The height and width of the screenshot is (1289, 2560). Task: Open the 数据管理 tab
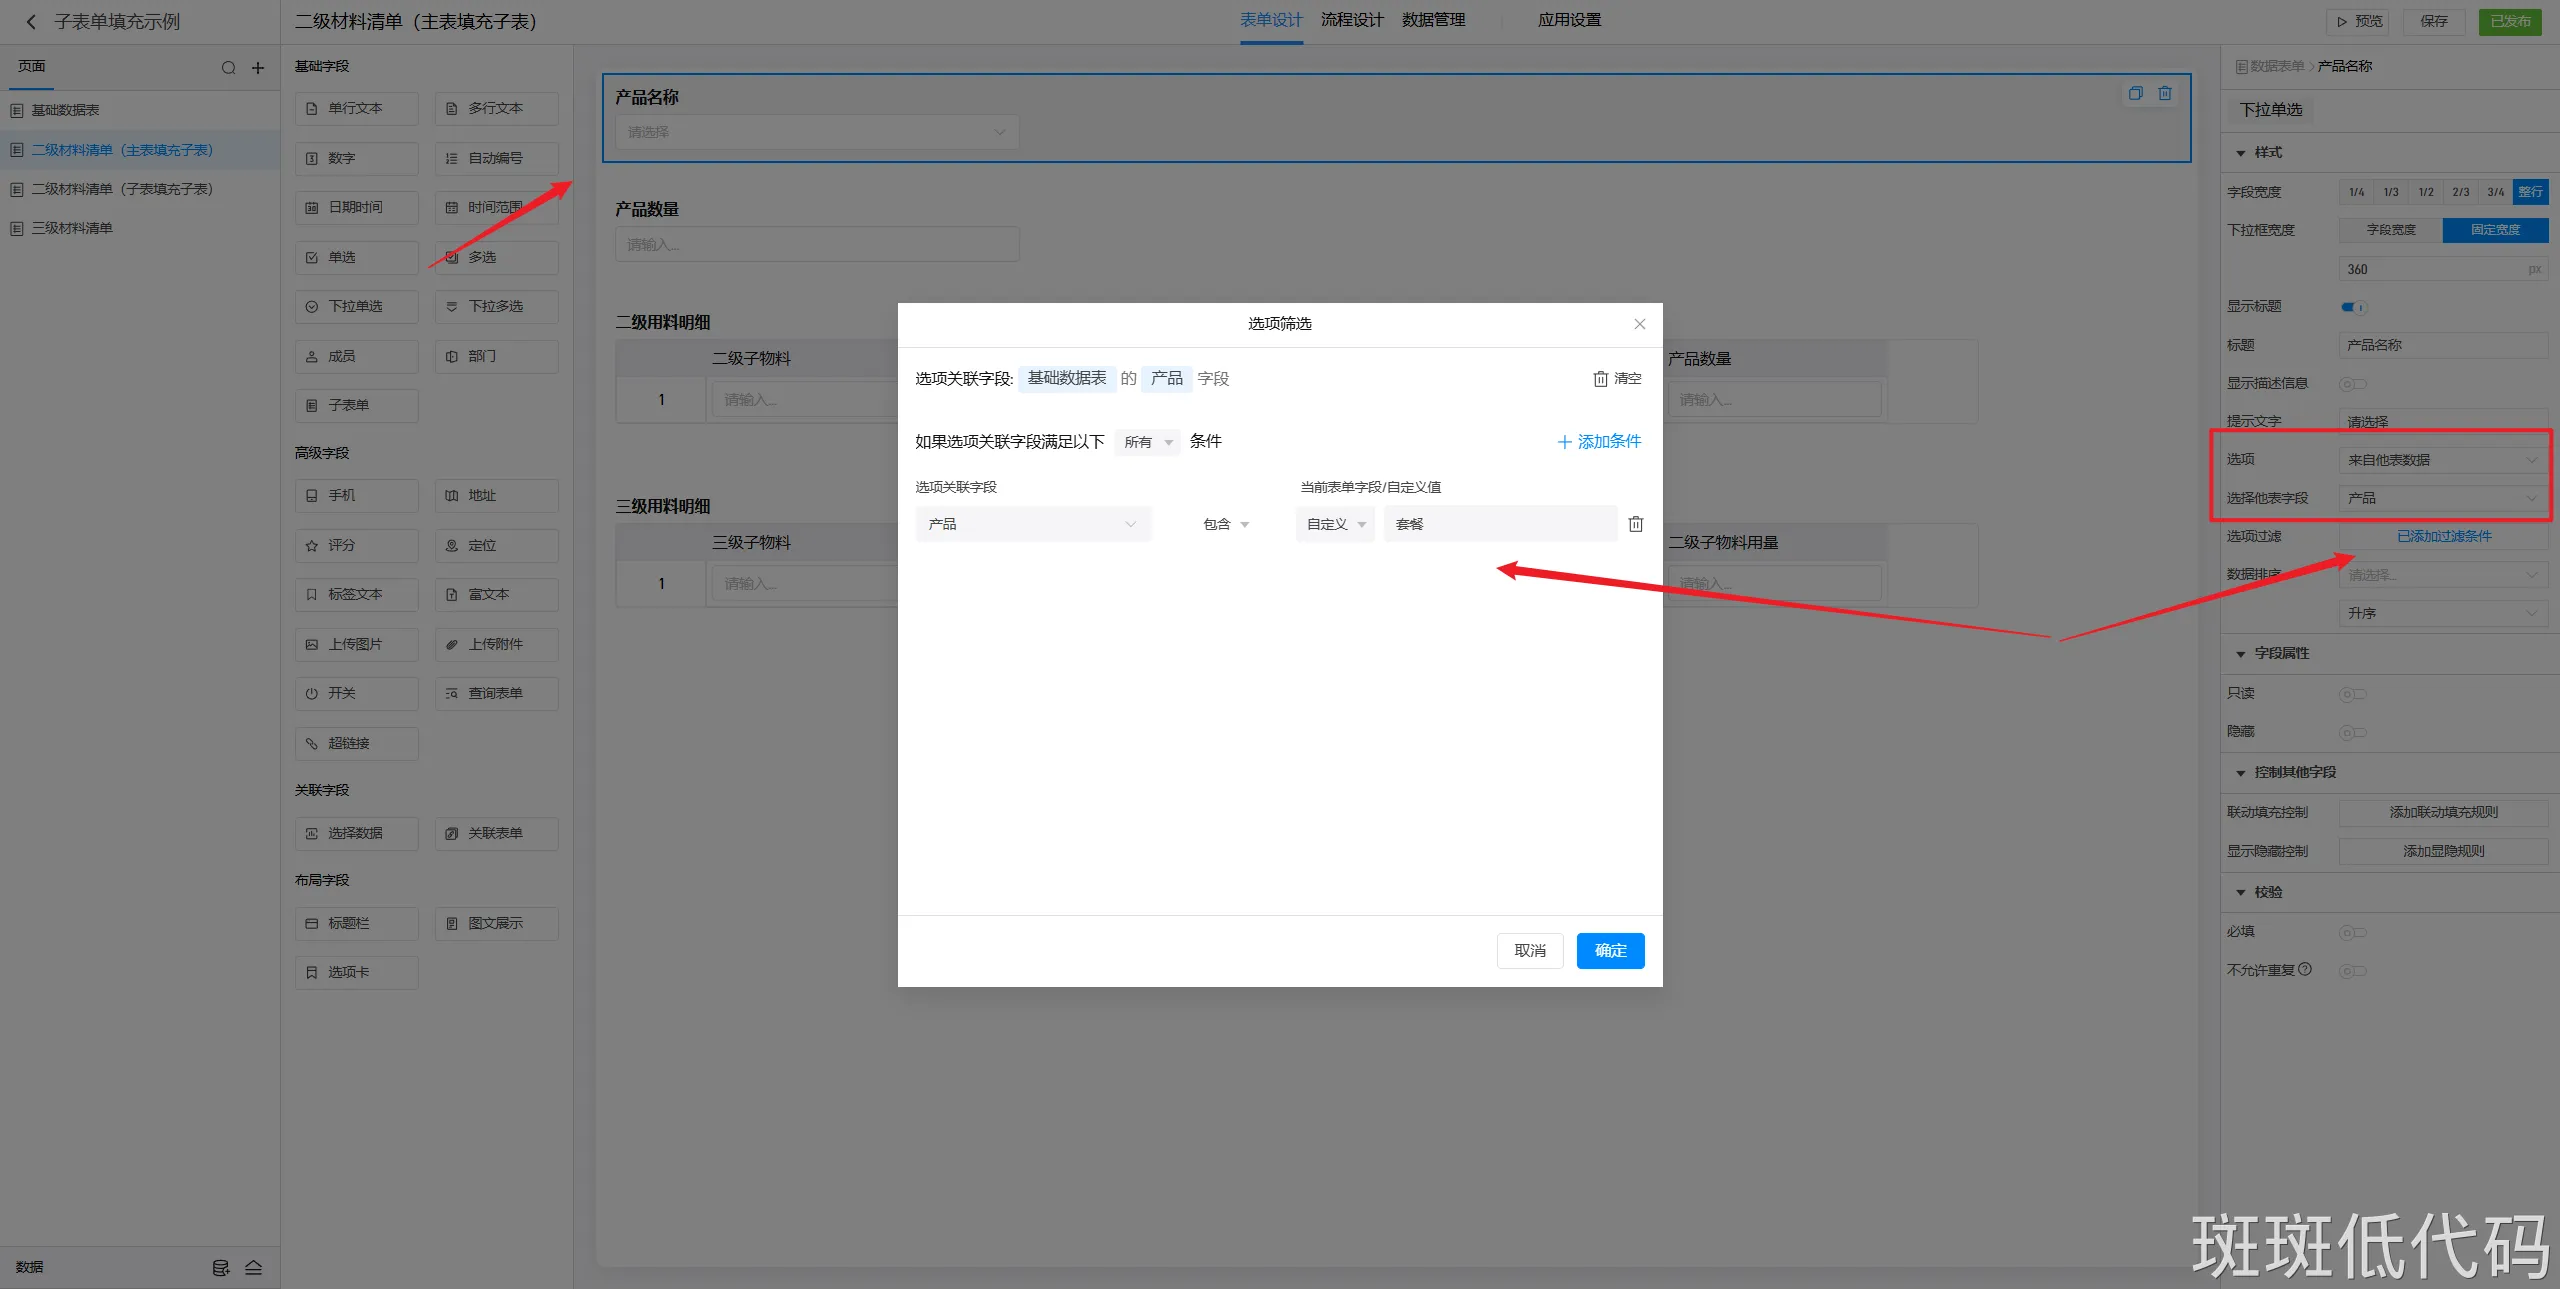click(1433, 20)
